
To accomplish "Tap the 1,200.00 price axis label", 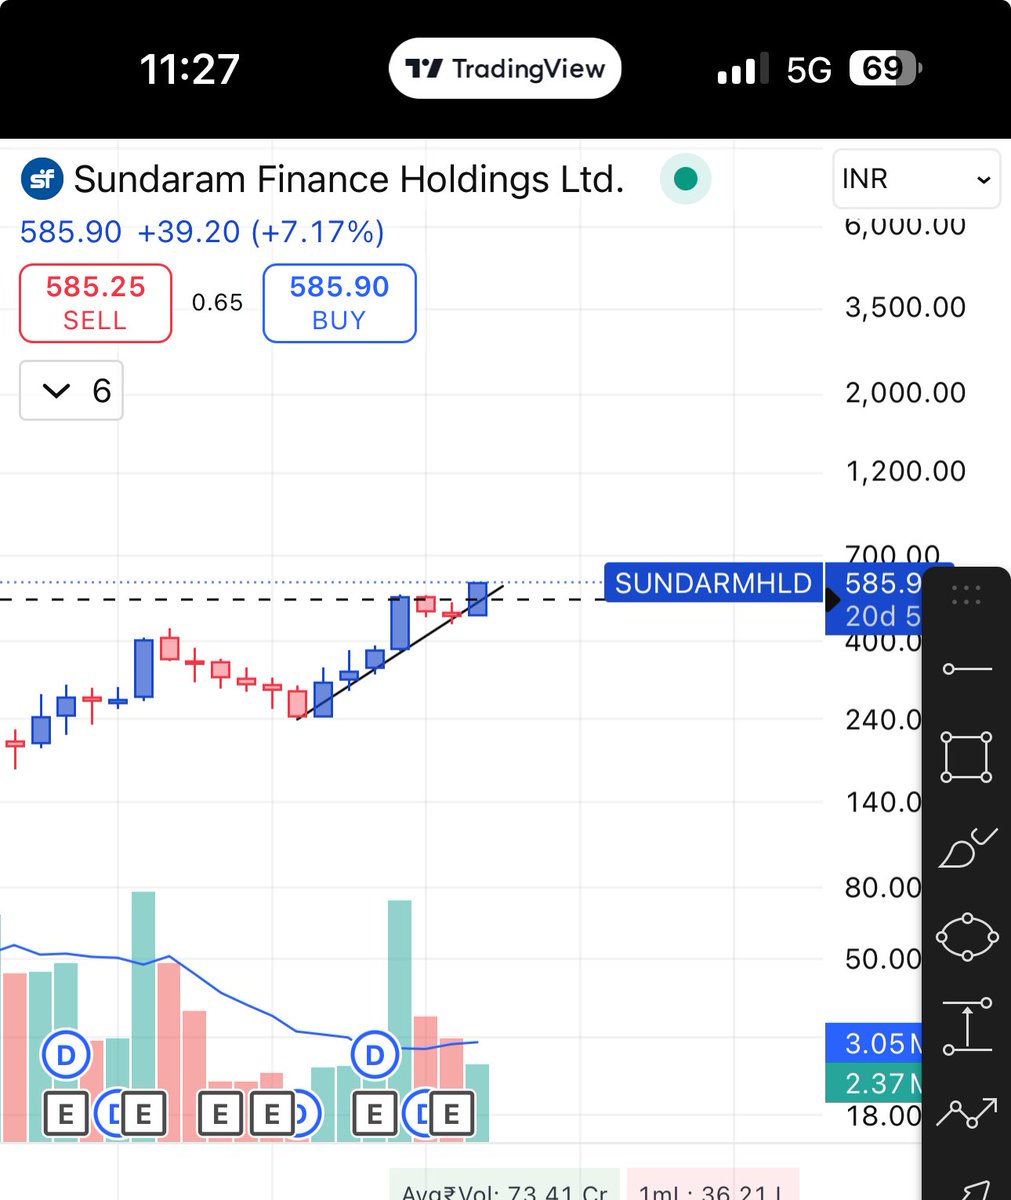I will point(905,471).
